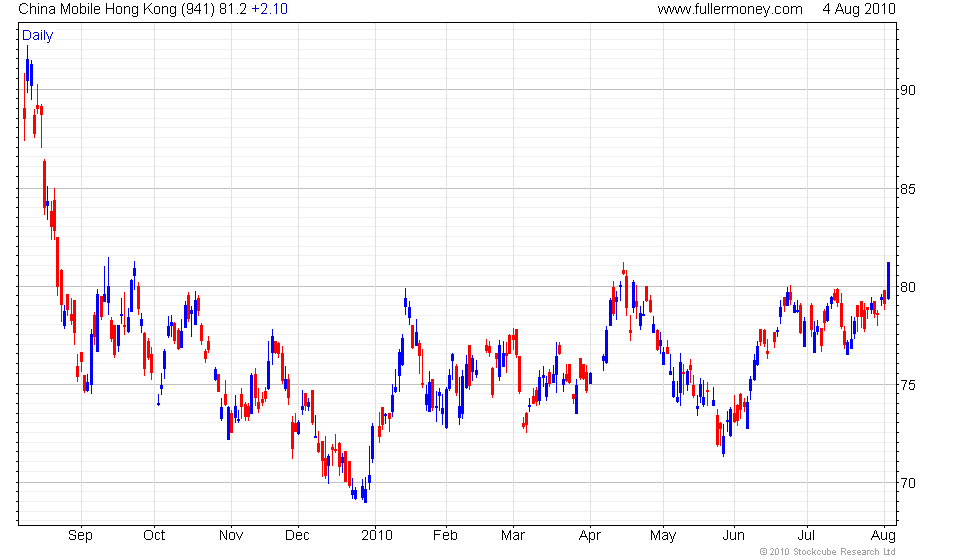The image size is (980, 560).
Task: Click the 'May' month label on time axis
Action: (x=663, y=536)
